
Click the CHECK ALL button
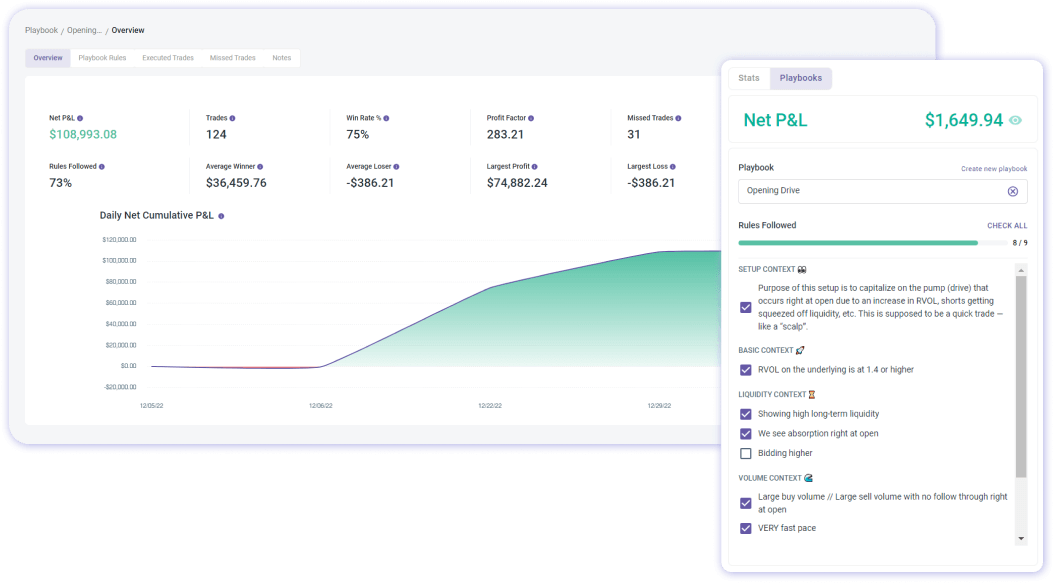(x=1007, y=225)
